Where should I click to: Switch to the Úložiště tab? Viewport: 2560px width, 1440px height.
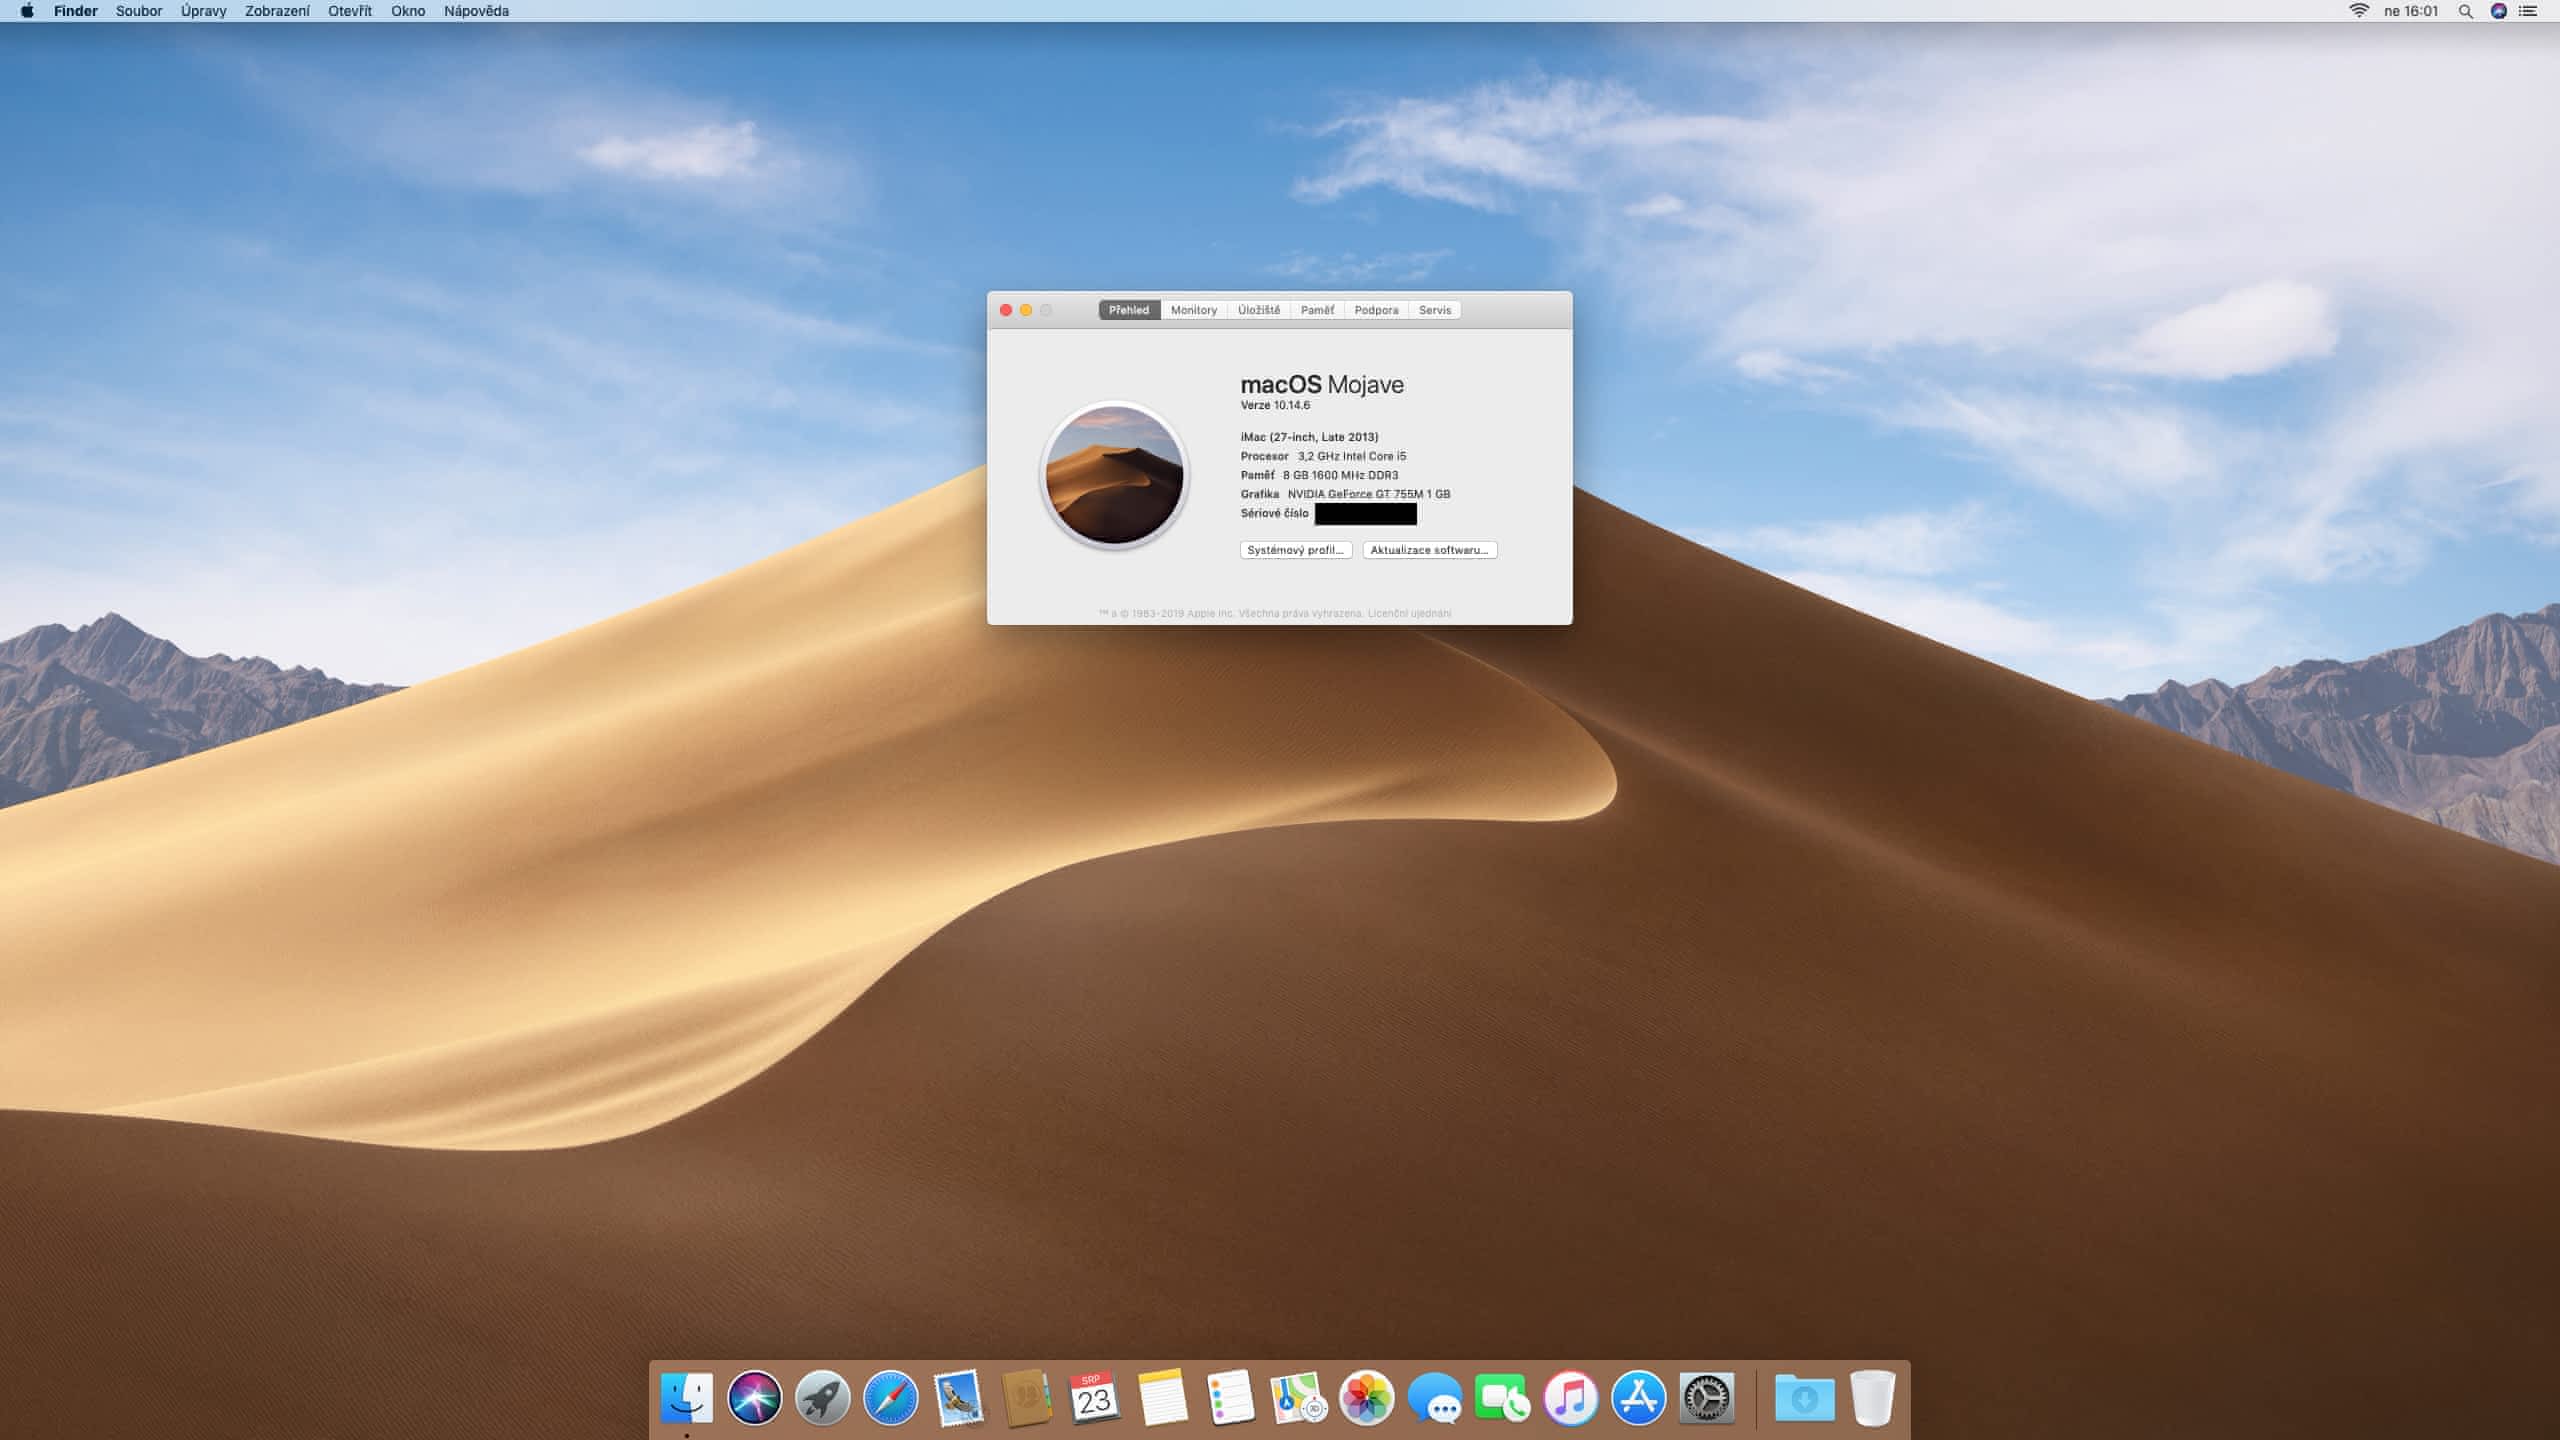tap(1258, 310)
